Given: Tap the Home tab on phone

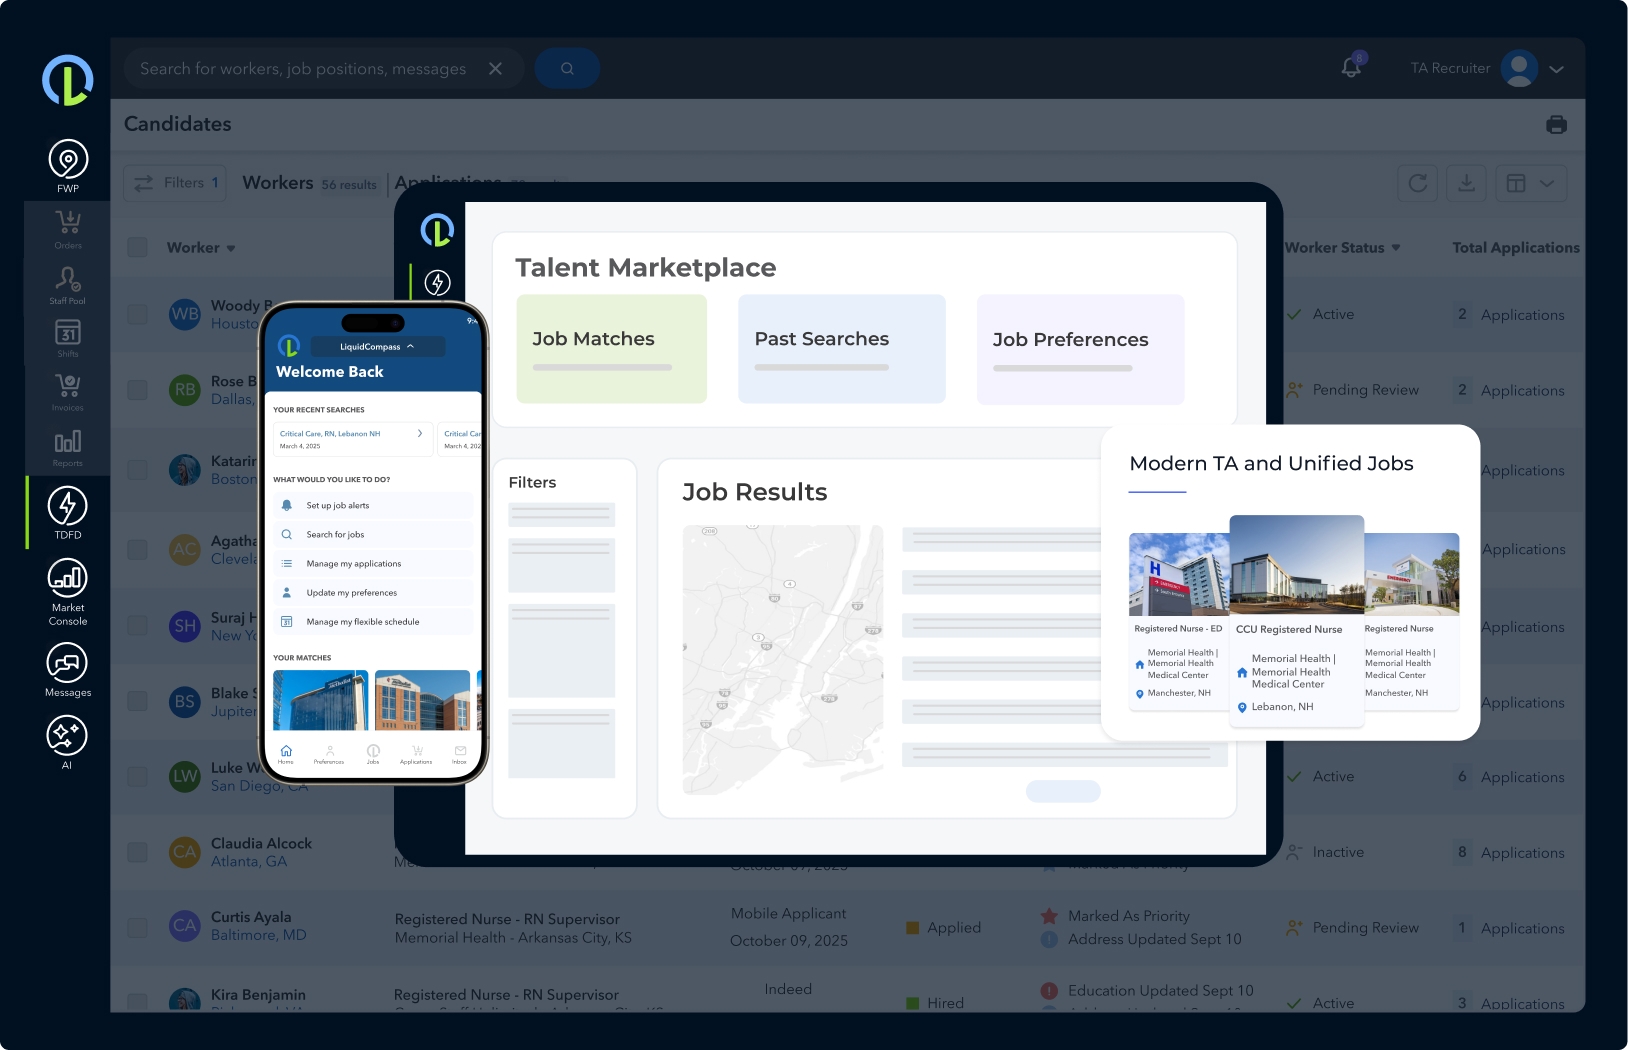Looking at the screenshot, I should [286, 754].
